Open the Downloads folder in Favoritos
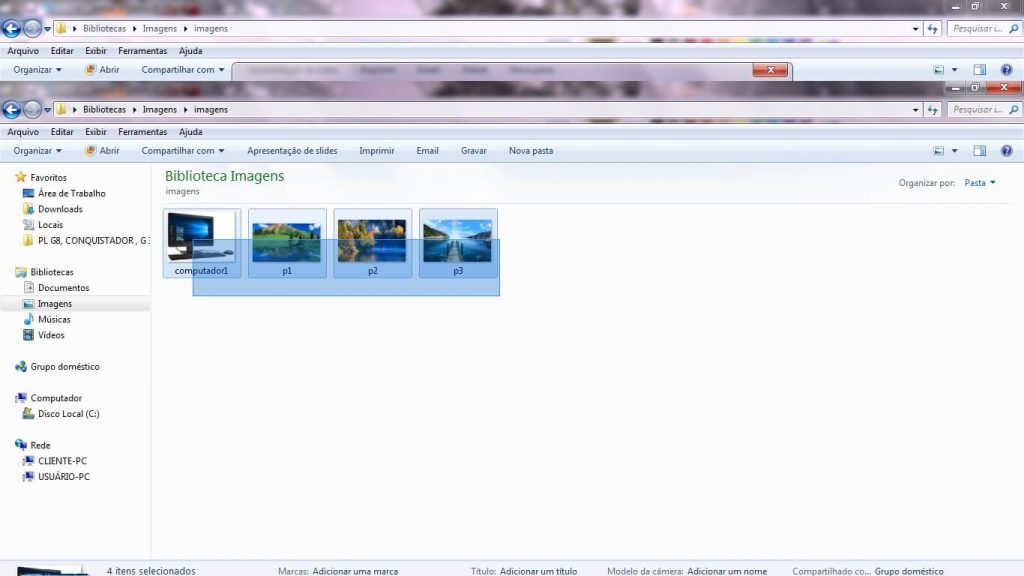This screenshot has width=1024, height=576. [x=60, y=209]
